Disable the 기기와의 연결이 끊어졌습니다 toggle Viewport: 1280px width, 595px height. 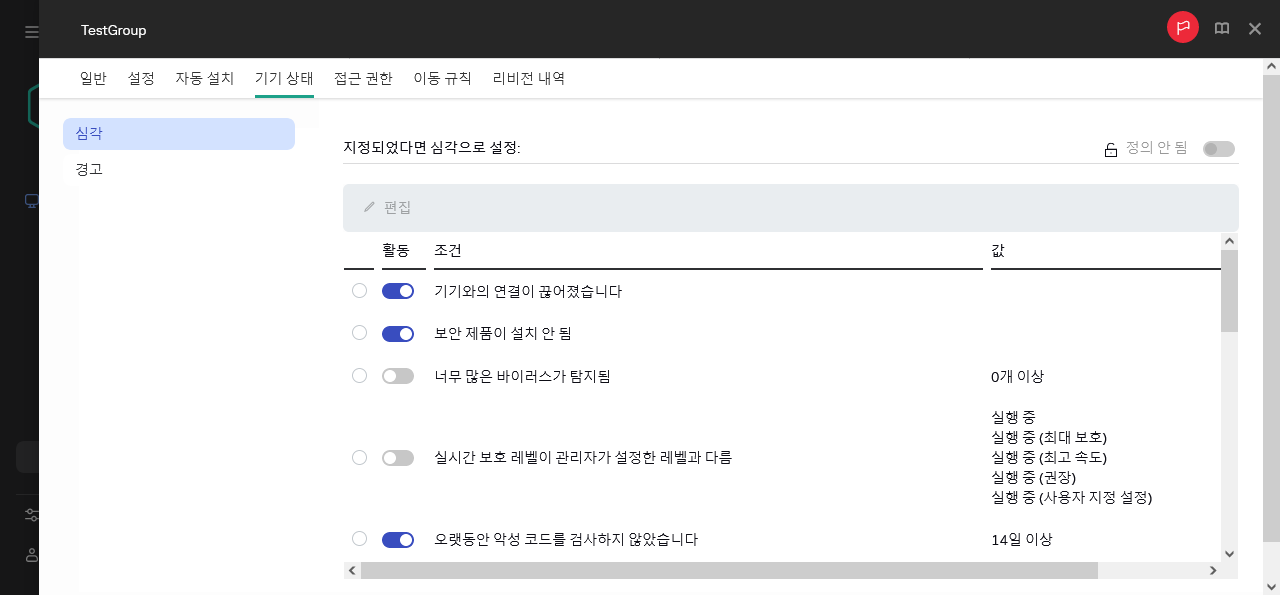398,290
